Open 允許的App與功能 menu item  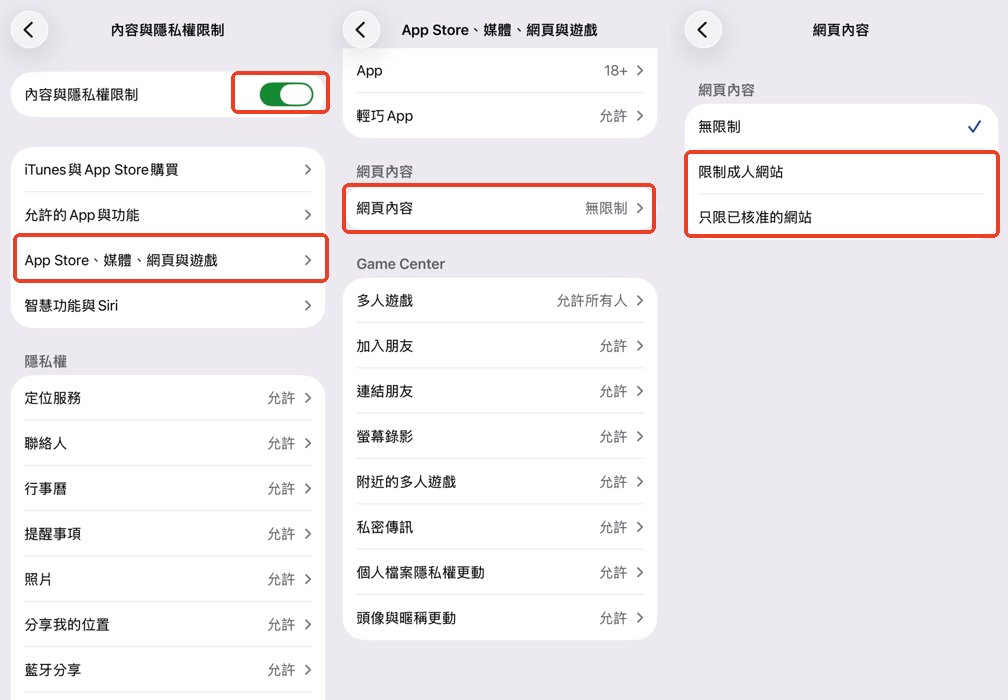click(168, 215)
